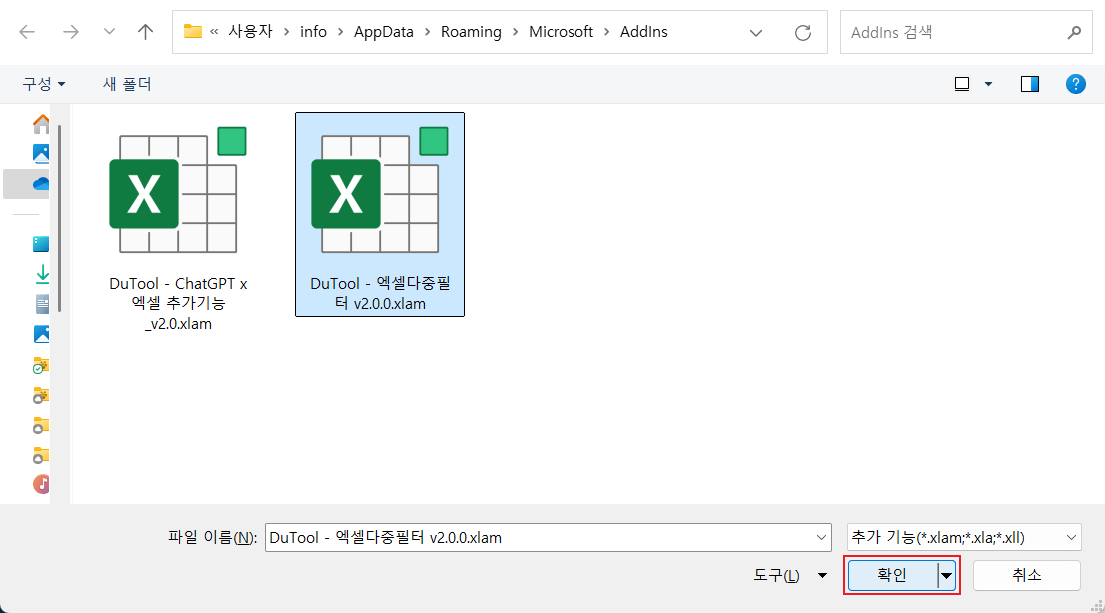This screenshot has width=1105, height=613.
Task: Open Desktop in navigation pane
Action: pos(42,244)
